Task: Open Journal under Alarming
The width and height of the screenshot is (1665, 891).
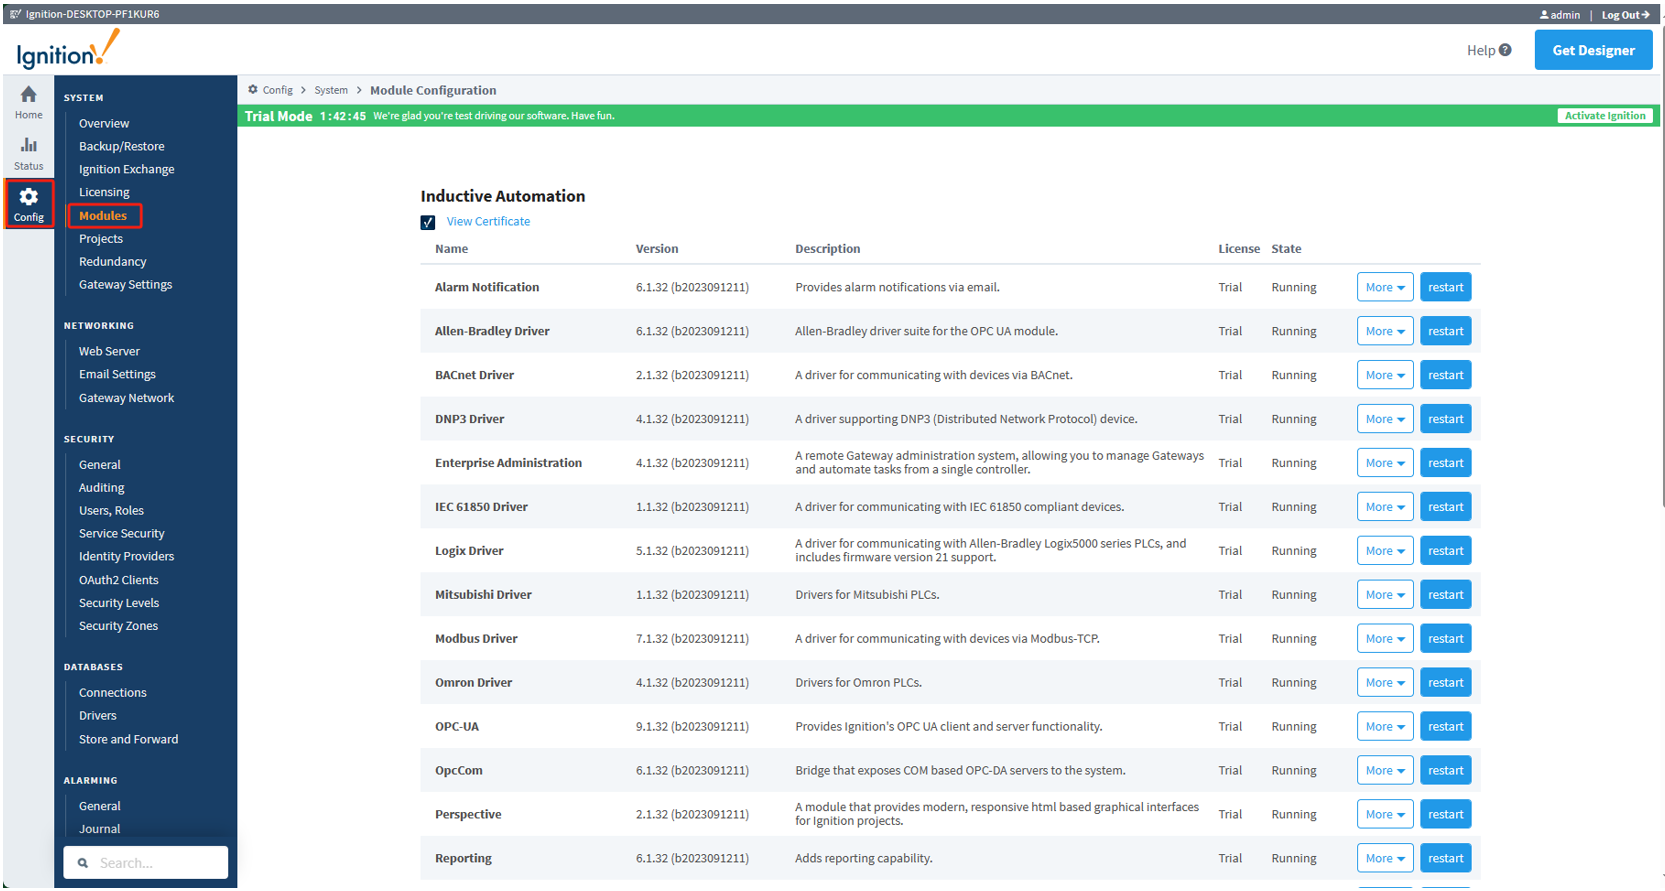Action: [x=100, y=829]
